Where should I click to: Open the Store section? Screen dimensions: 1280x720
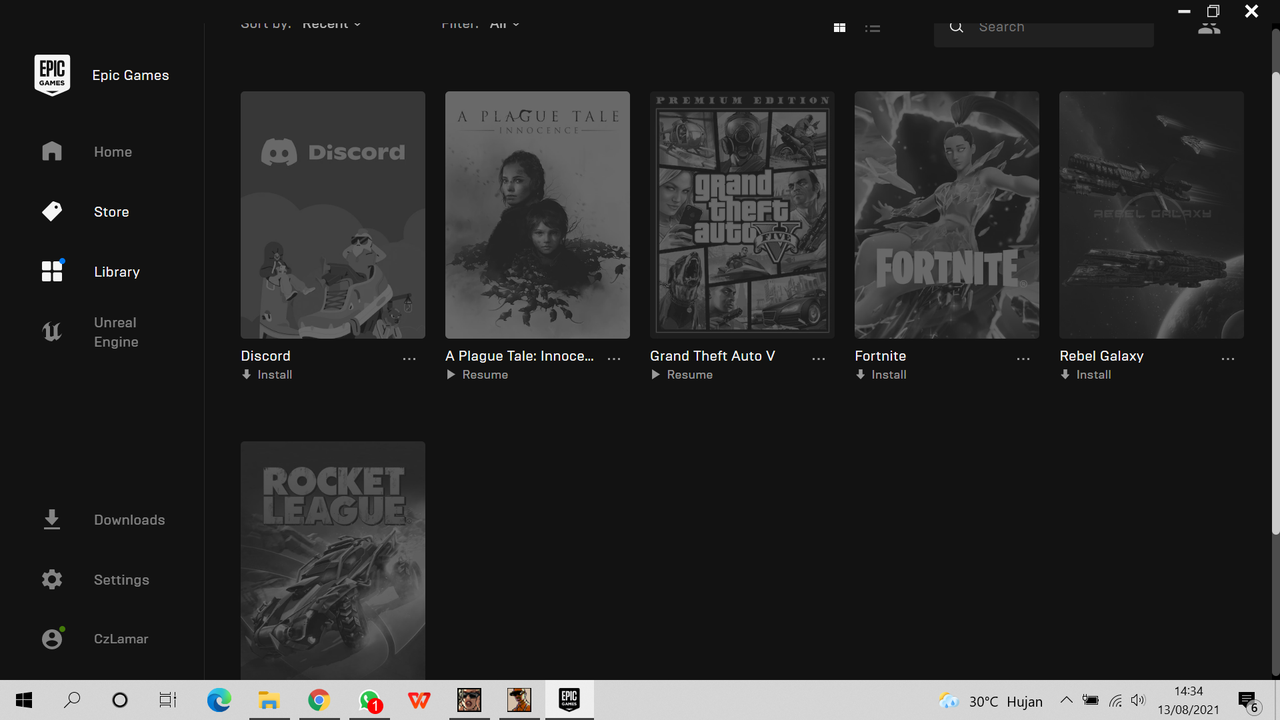111,212
